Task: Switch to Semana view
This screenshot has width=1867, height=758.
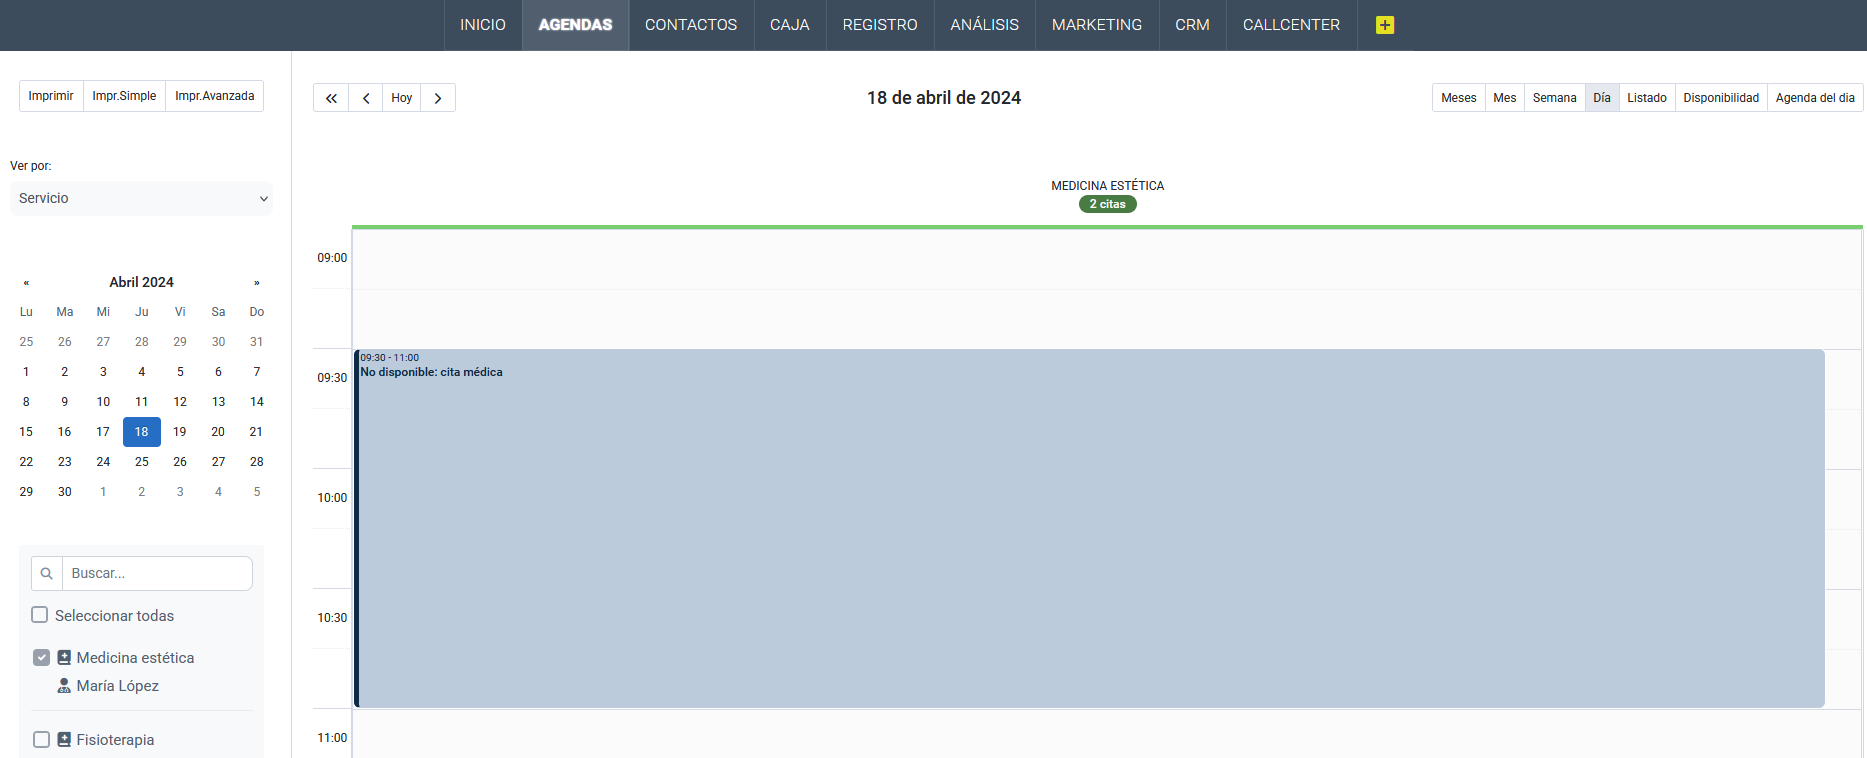Action: click(1555, 98)
